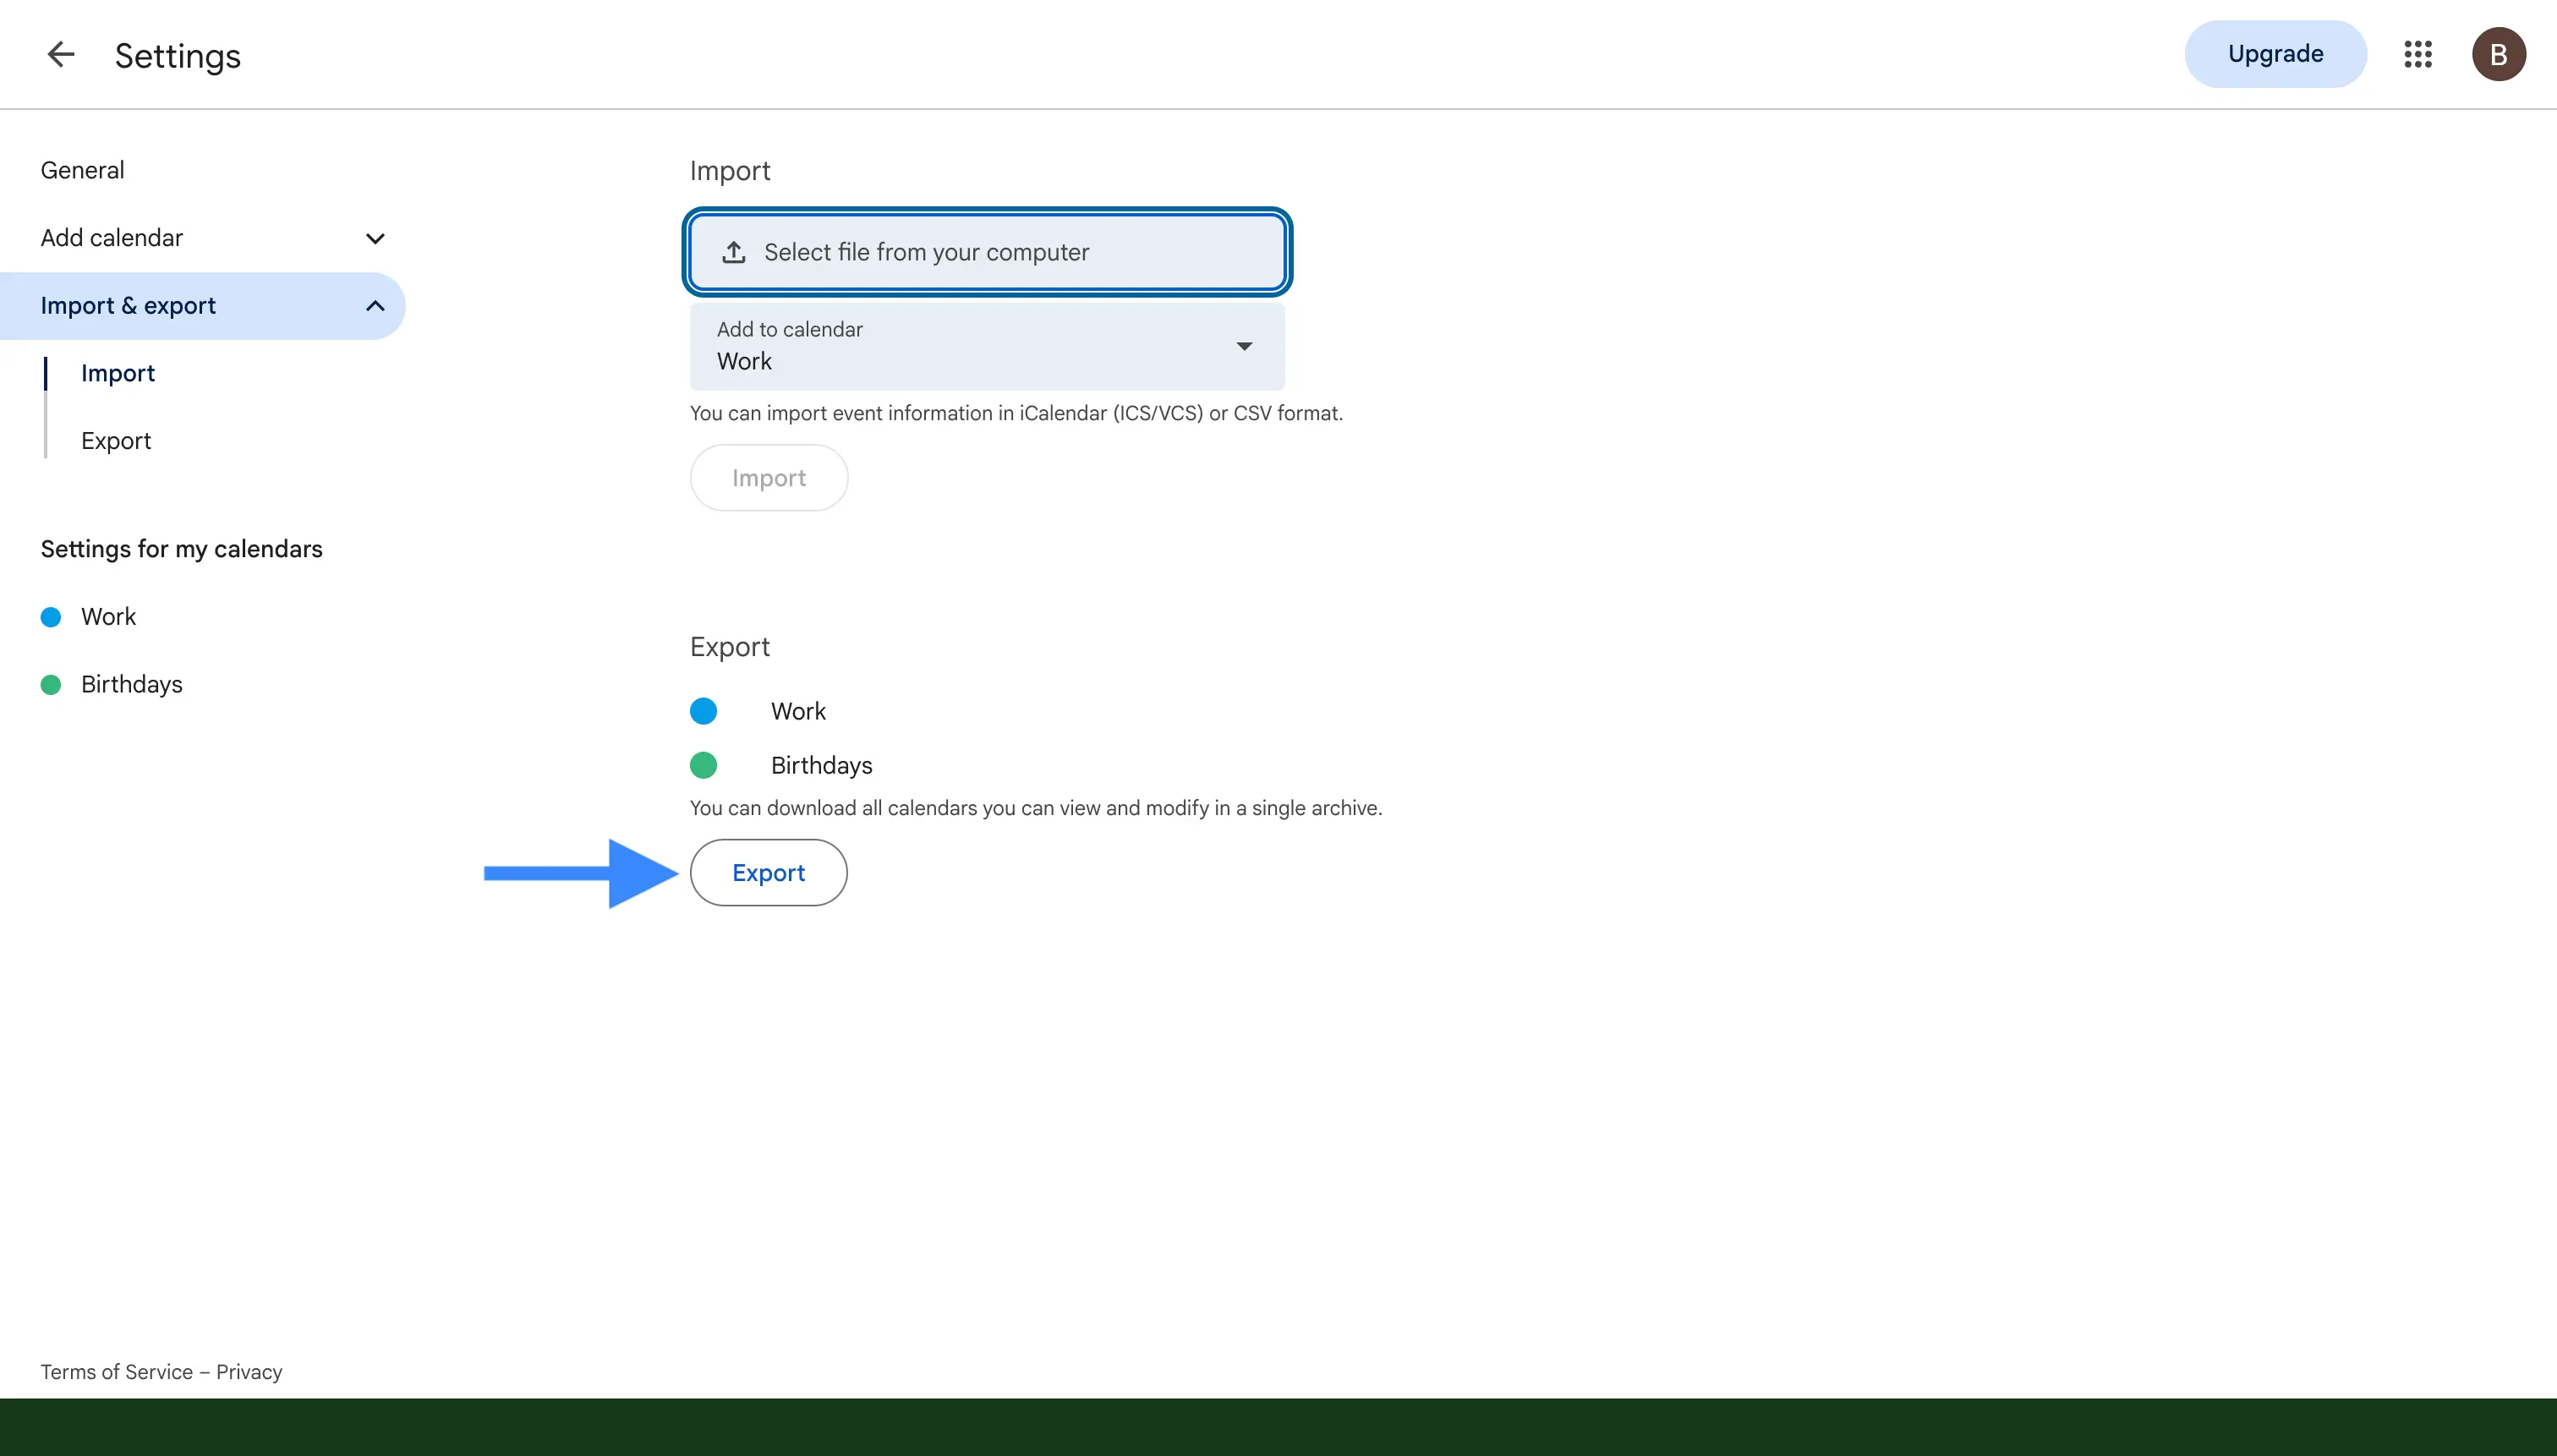
Task: Open General settings
Action: 82,170
